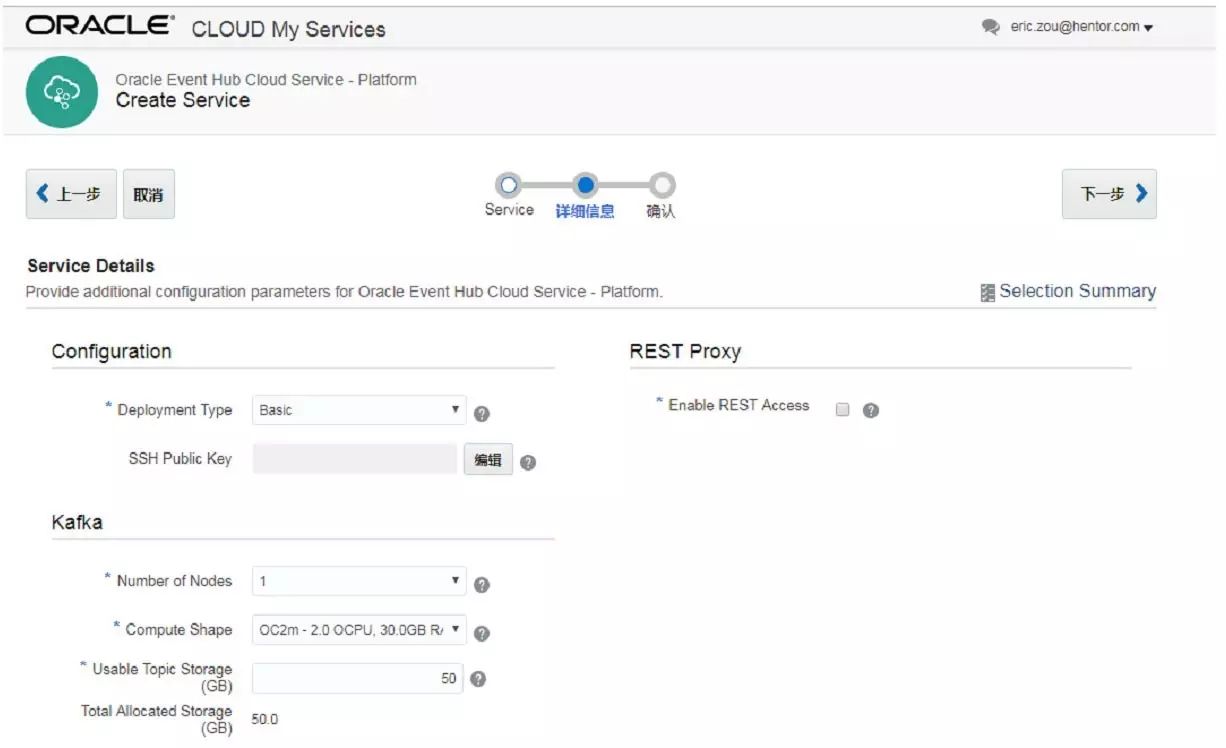
Task: Click the Event Hub cloud service icon
Action: tap(62, 92)
